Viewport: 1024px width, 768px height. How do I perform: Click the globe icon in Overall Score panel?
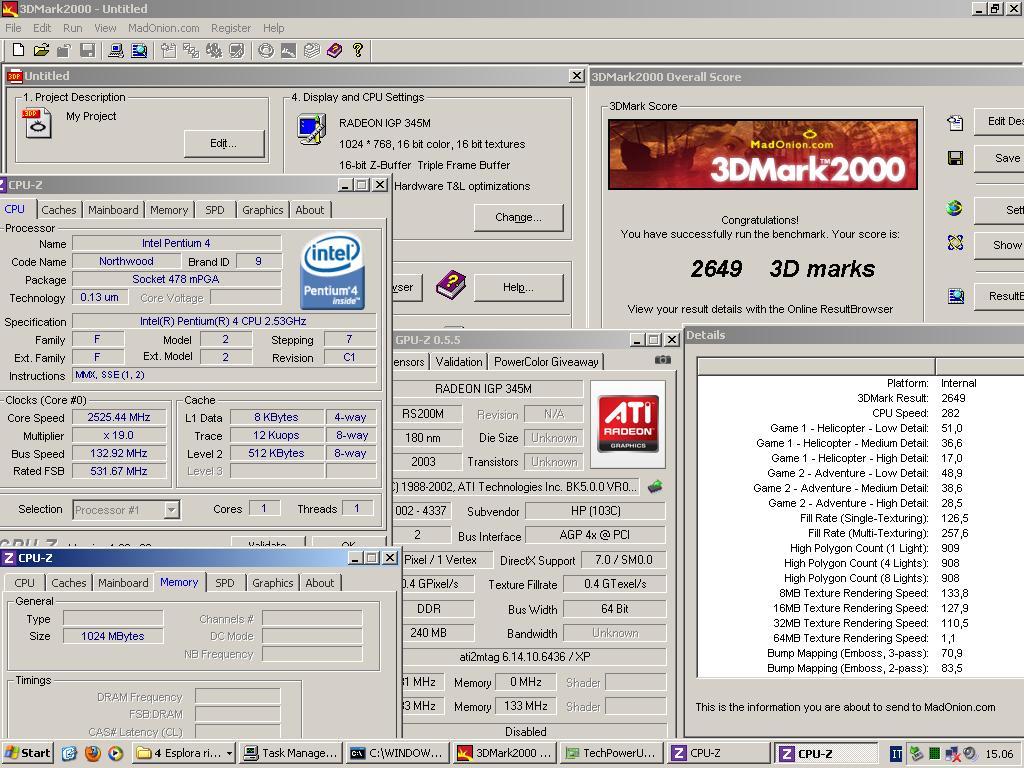[x=955, y=208]
